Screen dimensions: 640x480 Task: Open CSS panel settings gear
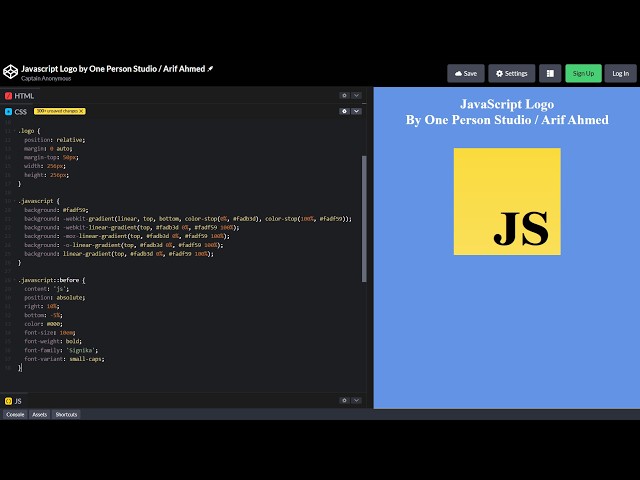tap(344, 111)
